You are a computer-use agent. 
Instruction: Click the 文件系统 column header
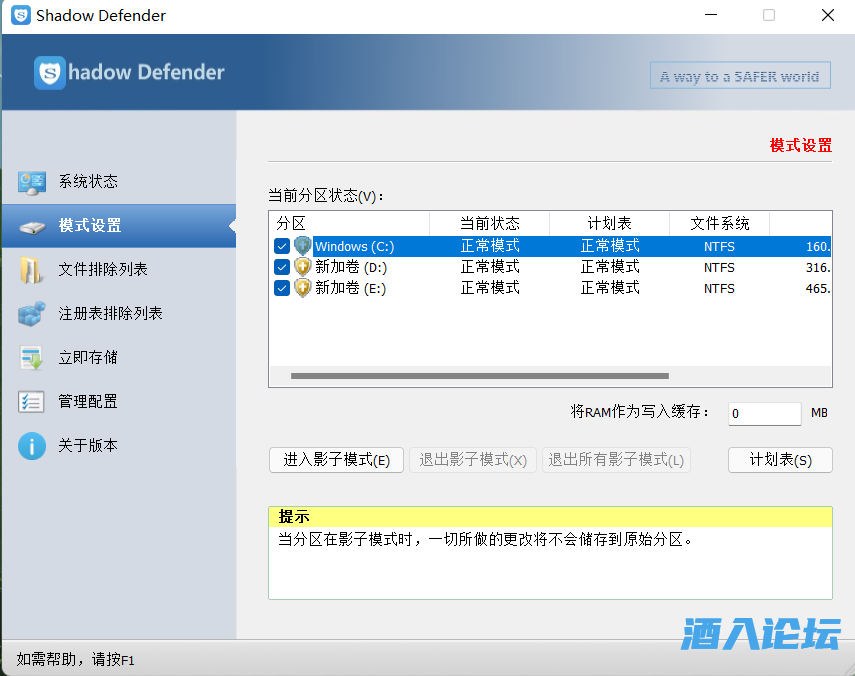point(719,223)
